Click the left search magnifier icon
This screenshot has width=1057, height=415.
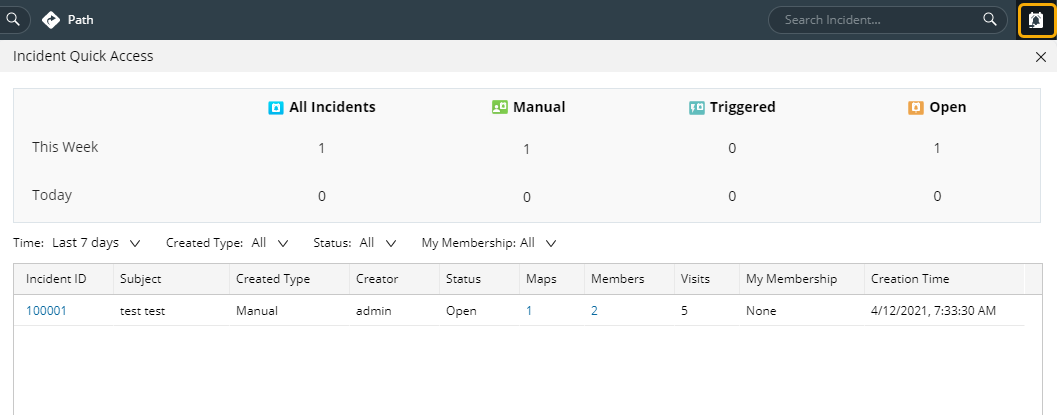click(x=12, y=20)
